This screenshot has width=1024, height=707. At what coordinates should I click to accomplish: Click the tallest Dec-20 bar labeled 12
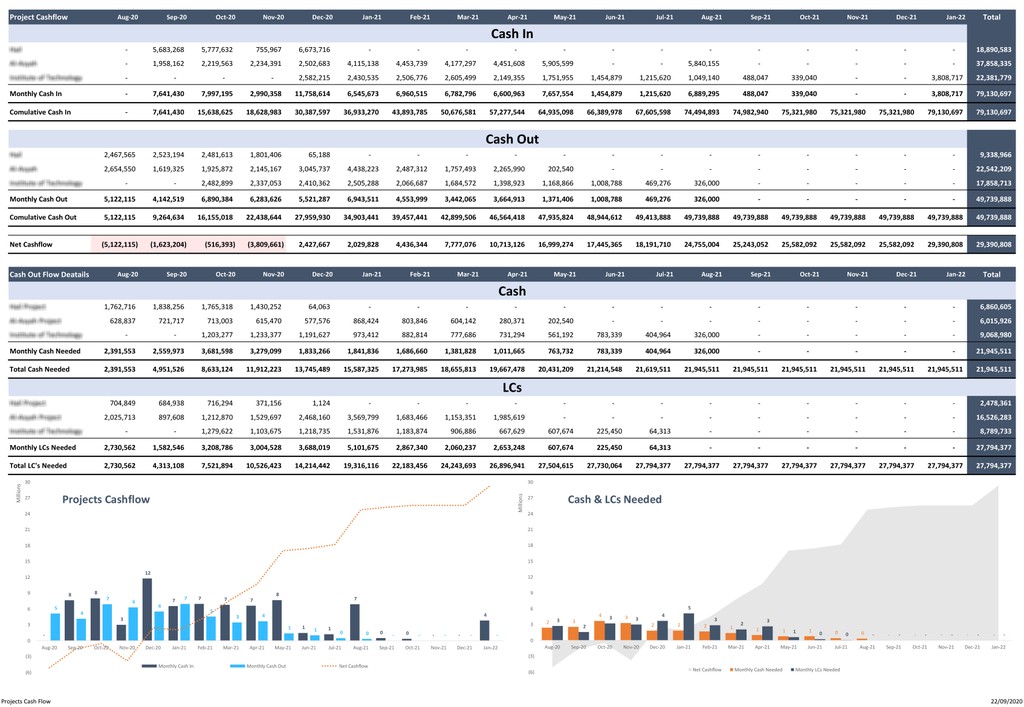click(x=148, y=609)
